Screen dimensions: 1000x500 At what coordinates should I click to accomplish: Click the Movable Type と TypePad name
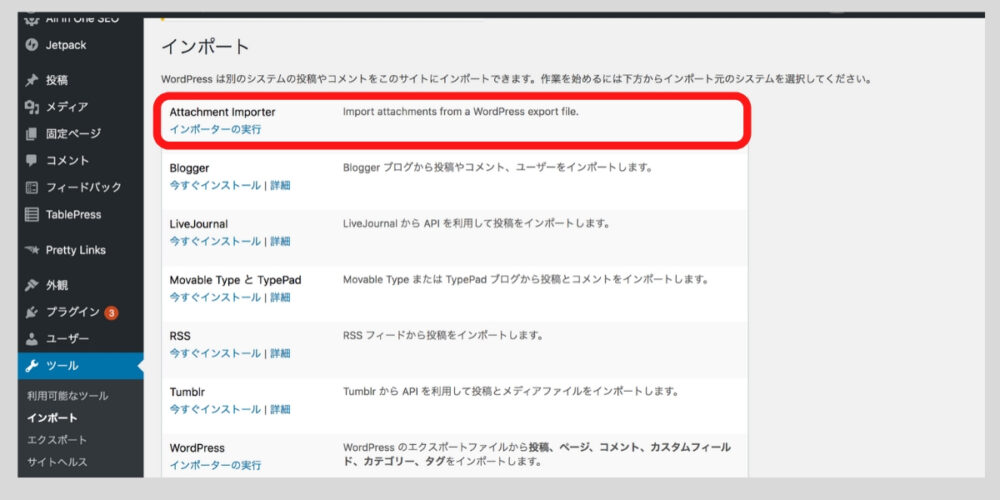coord(235,281)
